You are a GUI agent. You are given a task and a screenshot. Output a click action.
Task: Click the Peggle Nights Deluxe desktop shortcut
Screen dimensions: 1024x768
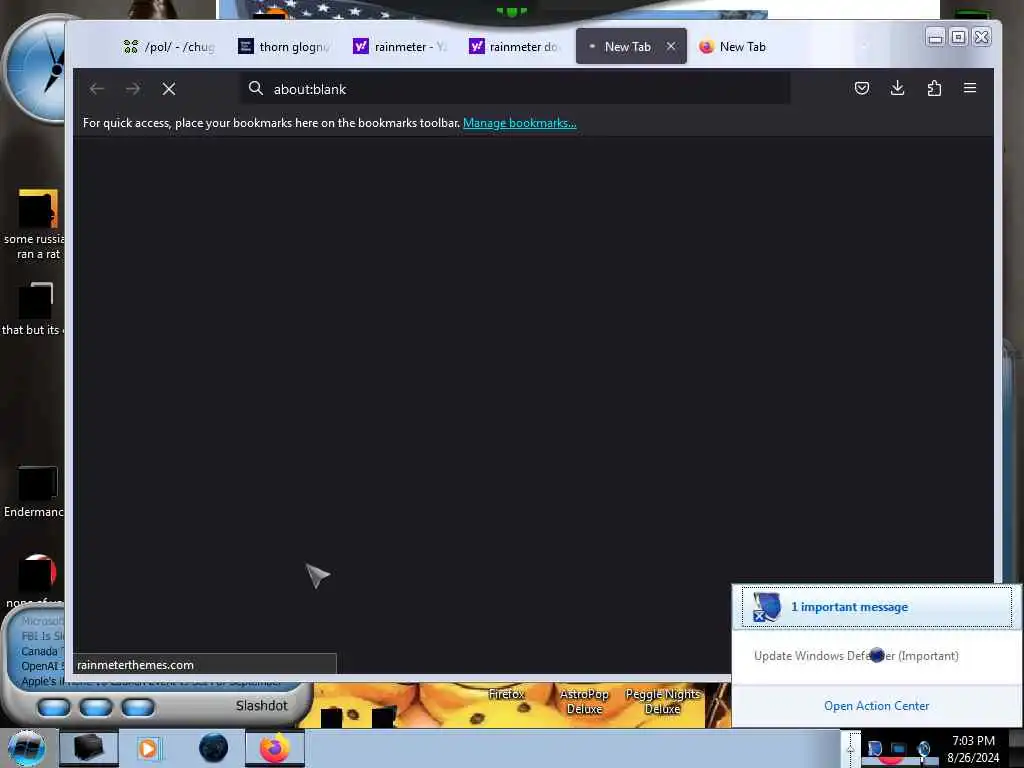click(662, 701)
